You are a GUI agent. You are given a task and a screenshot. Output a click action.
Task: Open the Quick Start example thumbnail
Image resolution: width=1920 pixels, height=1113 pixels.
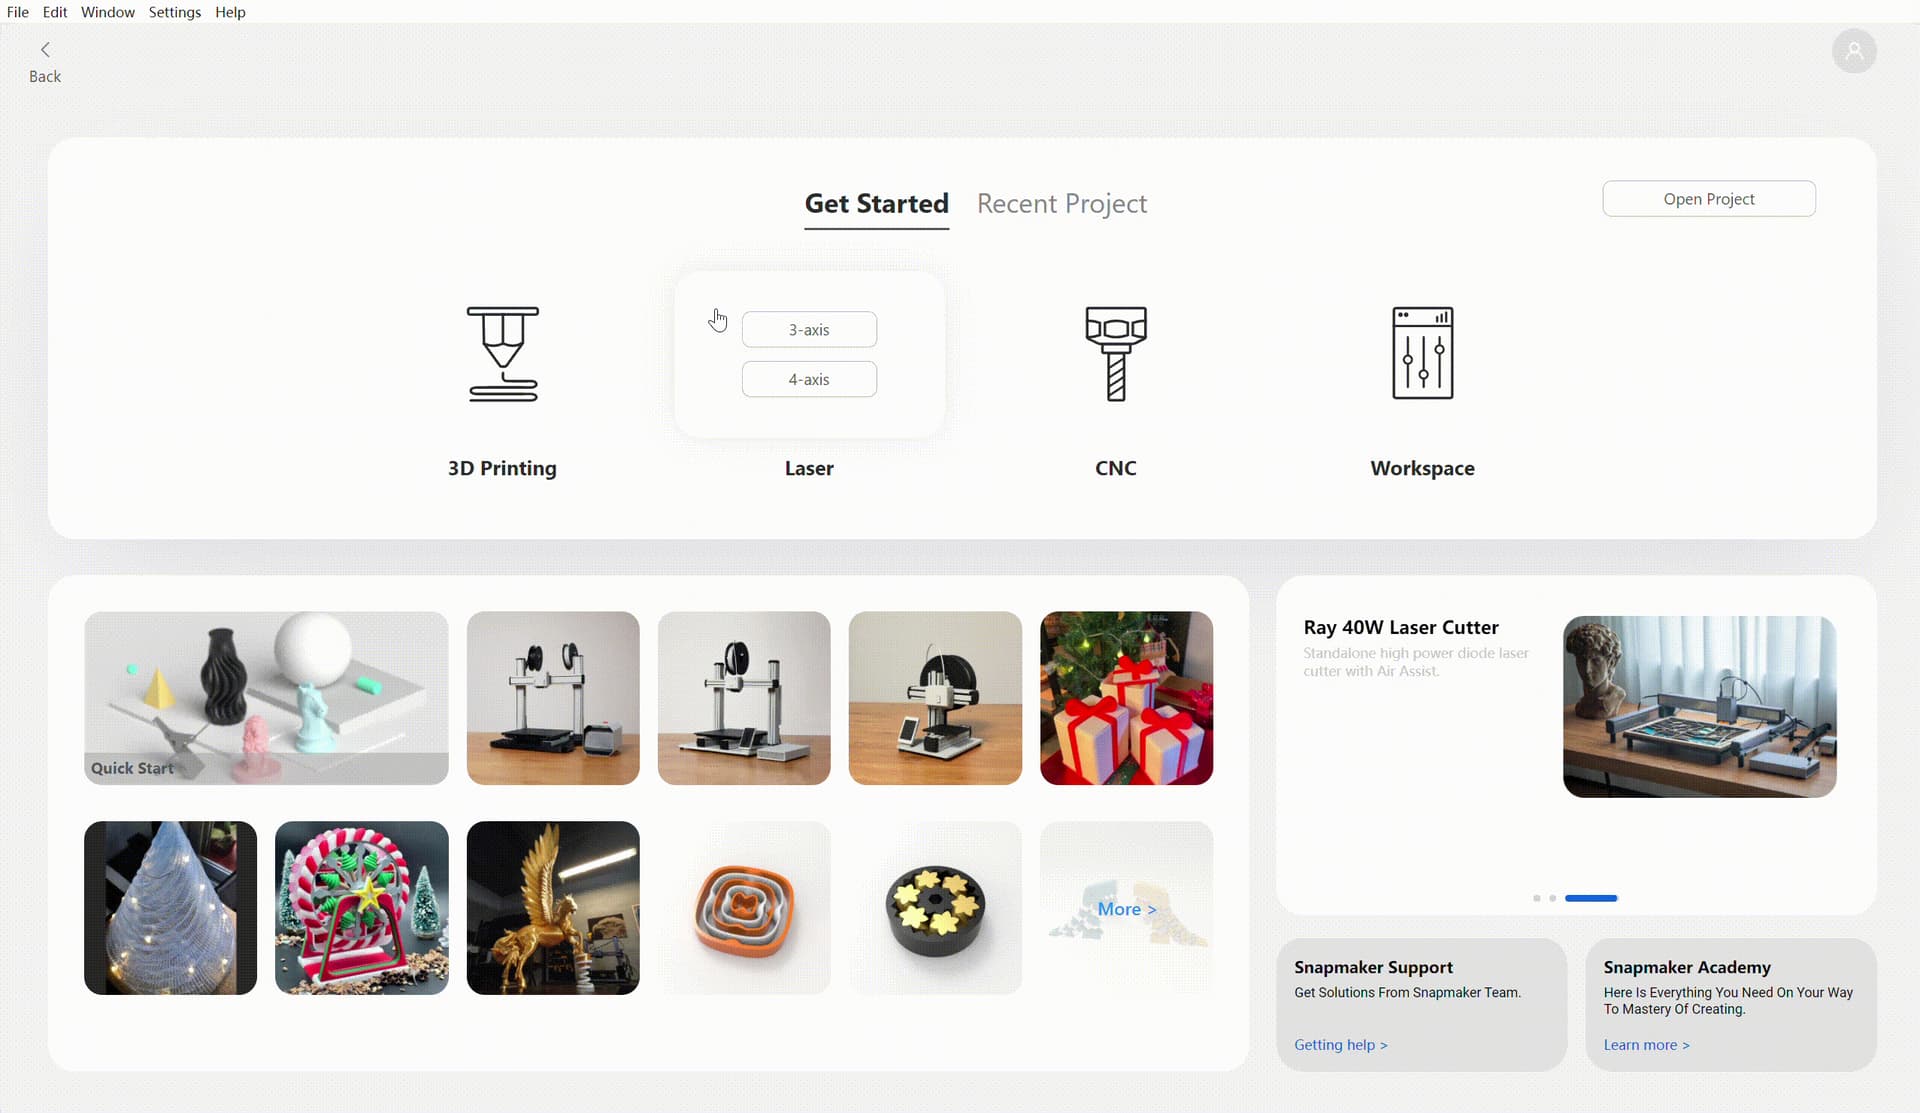point(266,698)
